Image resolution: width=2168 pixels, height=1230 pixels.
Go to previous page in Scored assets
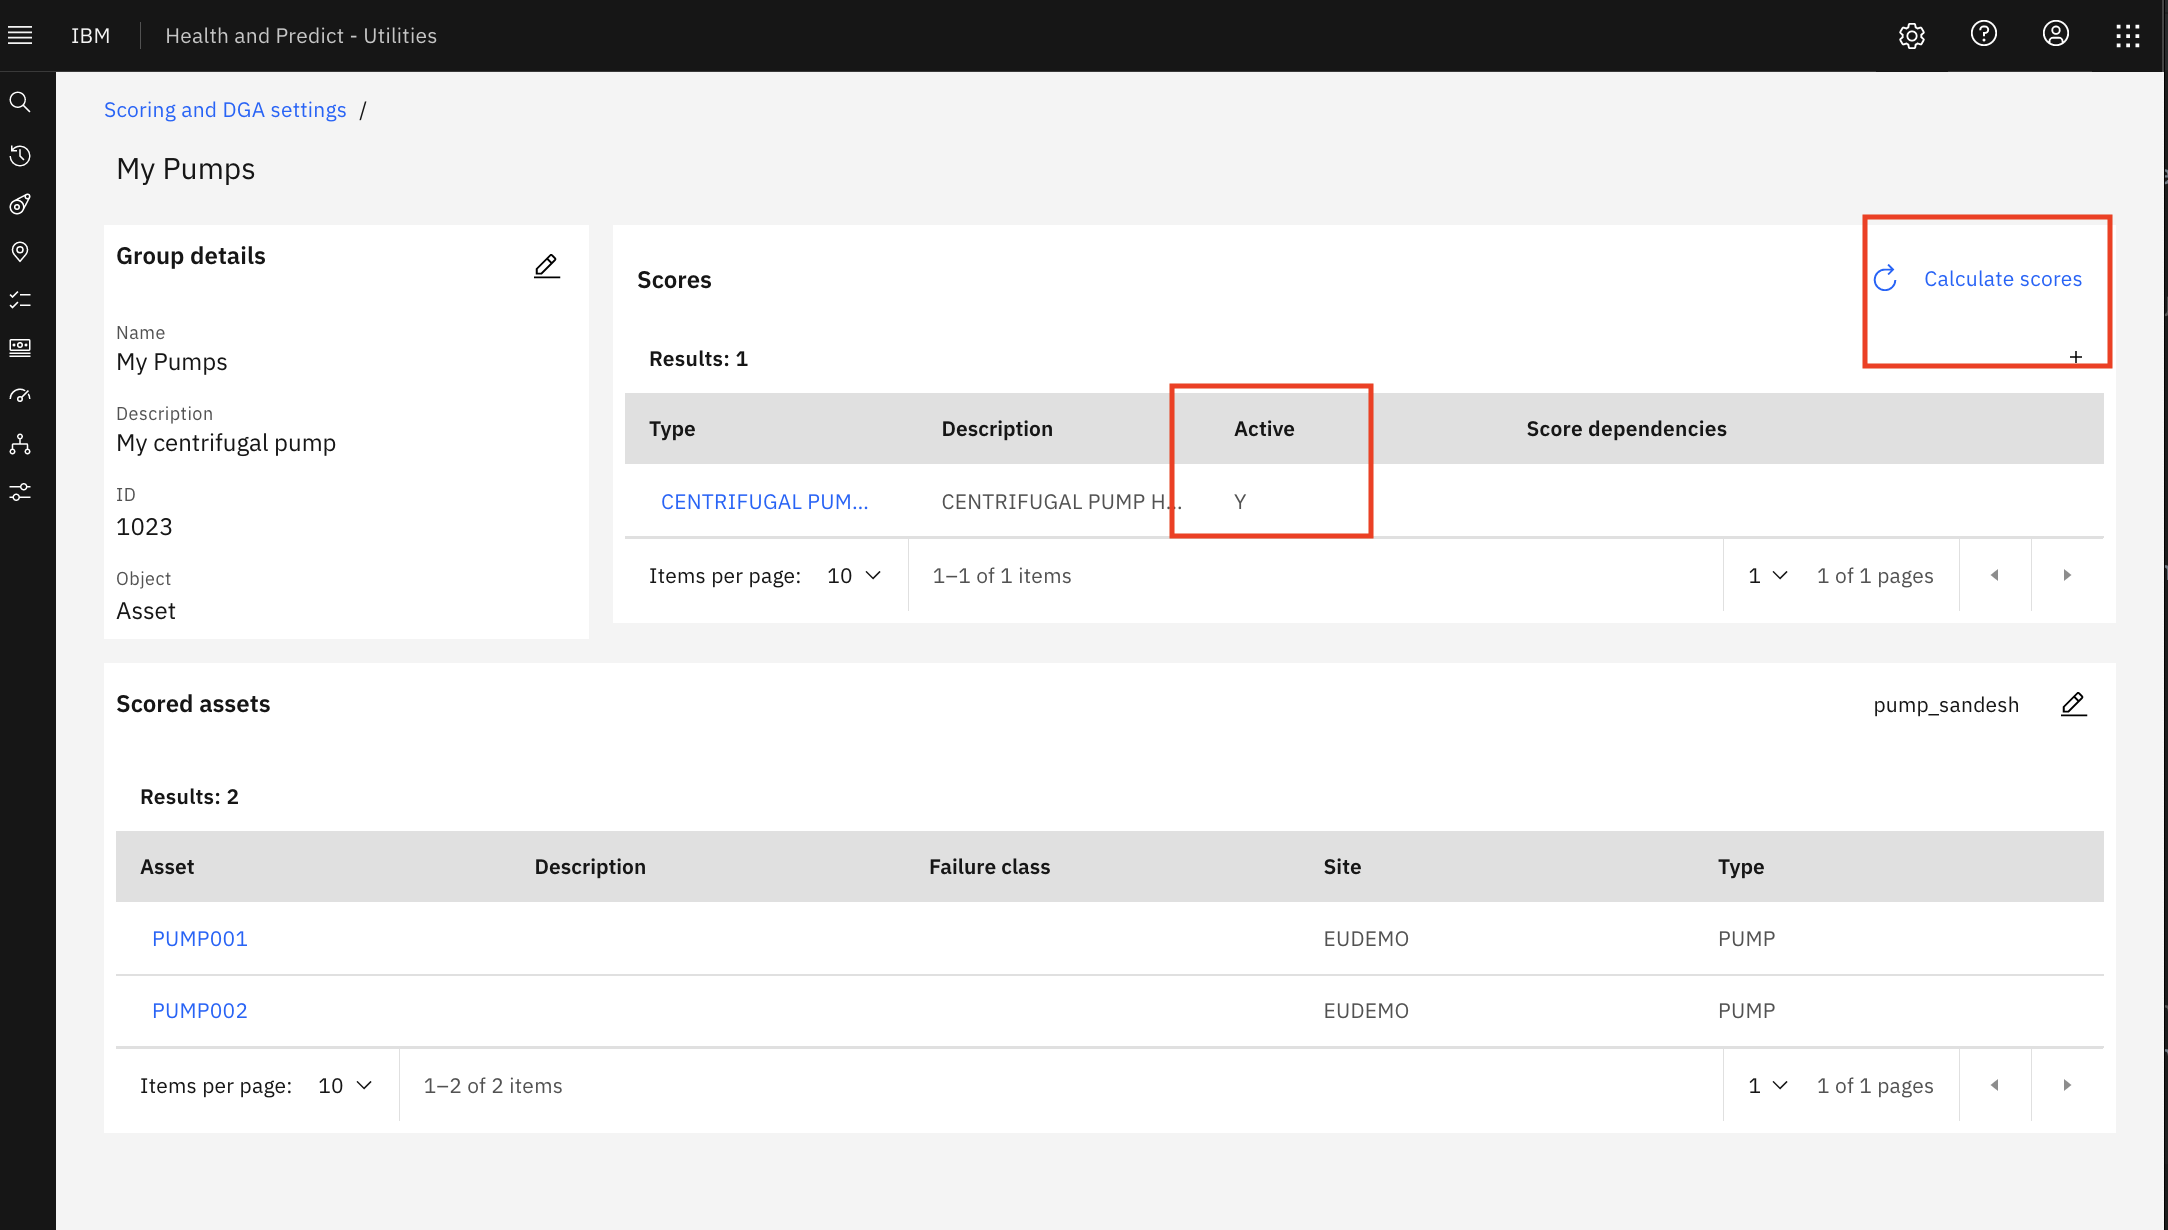pyautogui.click(x=1995, y=1085)
